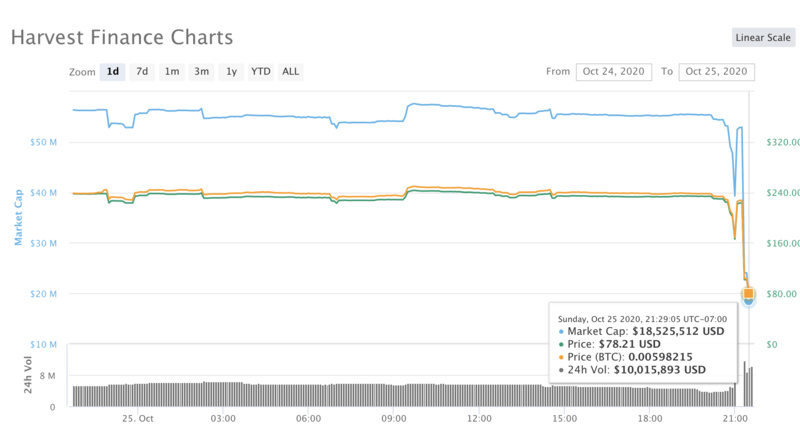This screenshot has width=800, height=436.
Task: Open the From date field Oct 24, 2020
Action: click(x=614, y=71)
